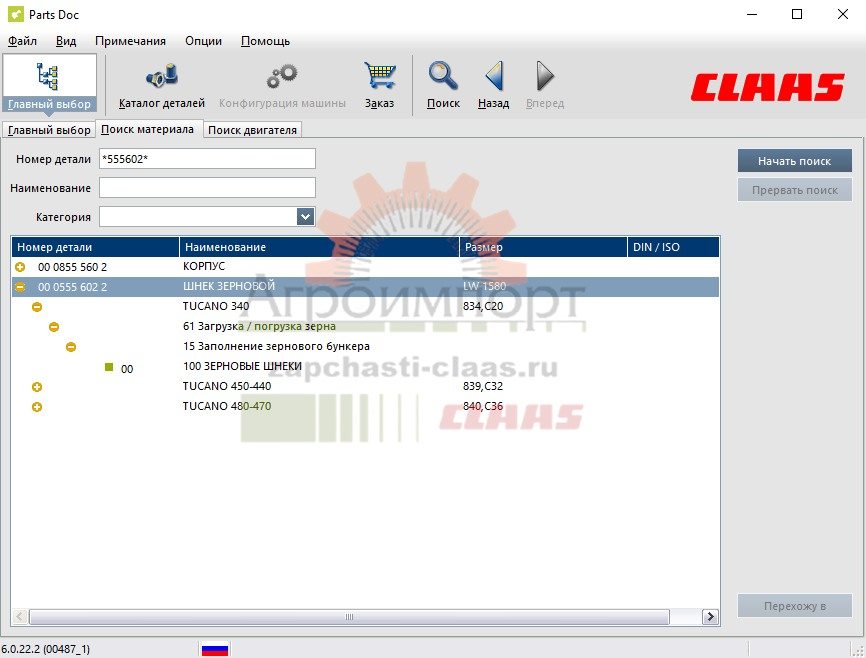Click the green square icon beside 00
Screen dimensions: 866x658
[109, 367]
